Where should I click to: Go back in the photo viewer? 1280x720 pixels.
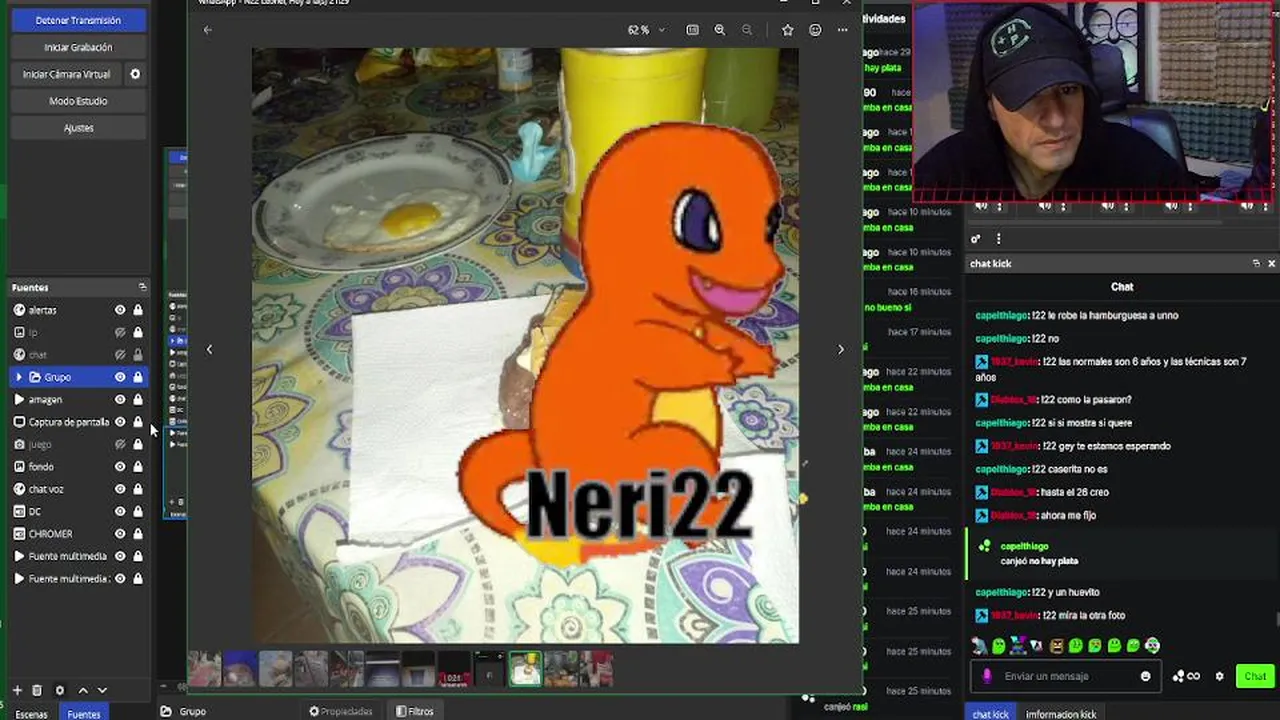208,30
